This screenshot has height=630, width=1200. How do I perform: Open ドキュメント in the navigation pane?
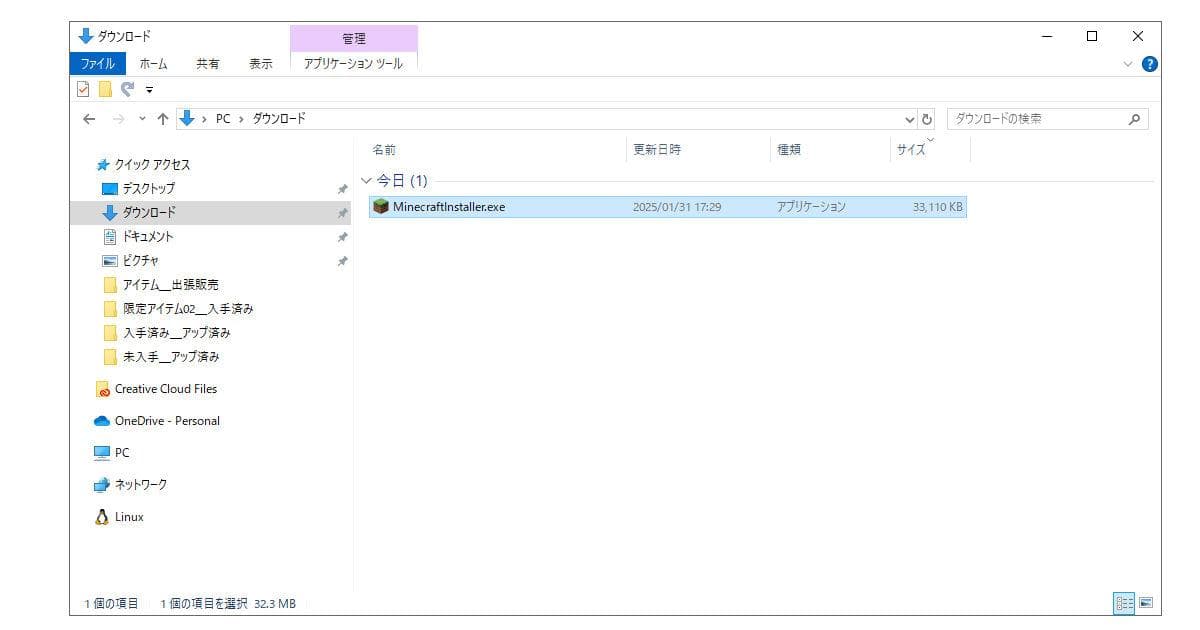pyautogui.click(x=138, y=237)
